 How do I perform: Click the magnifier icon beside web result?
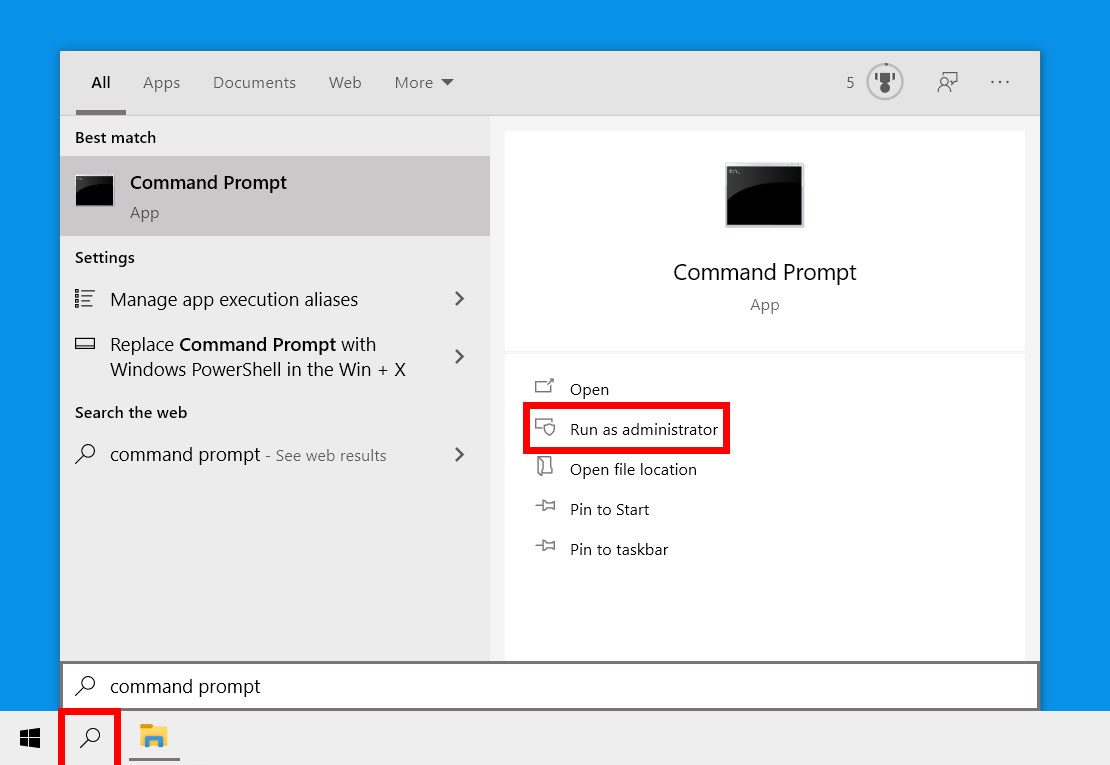coord(85,454)
